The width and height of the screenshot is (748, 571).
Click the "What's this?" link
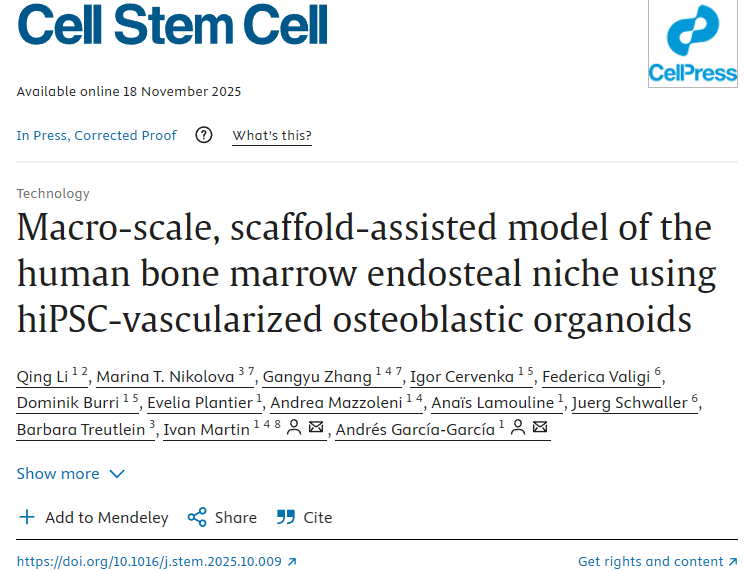pos(271,136)
